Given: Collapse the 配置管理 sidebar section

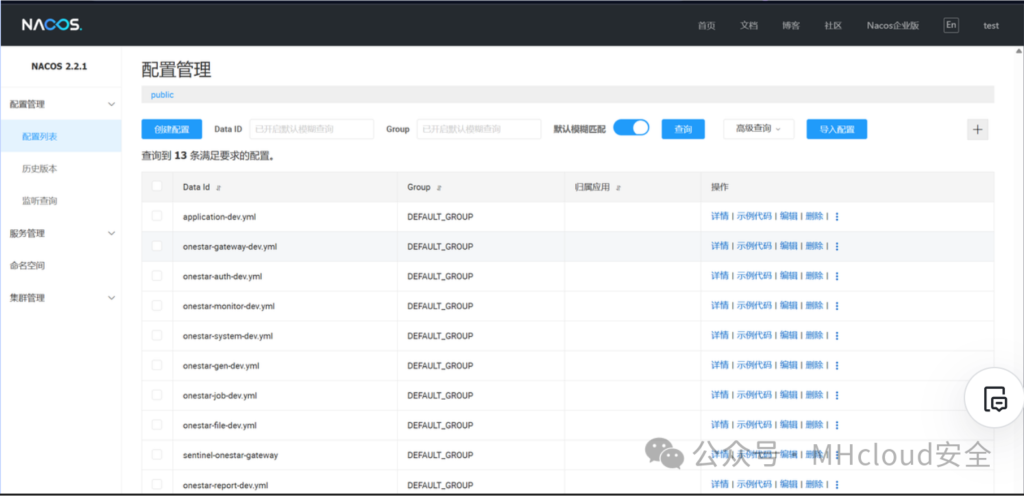Looking at the screenshot, I should point(61,104).
